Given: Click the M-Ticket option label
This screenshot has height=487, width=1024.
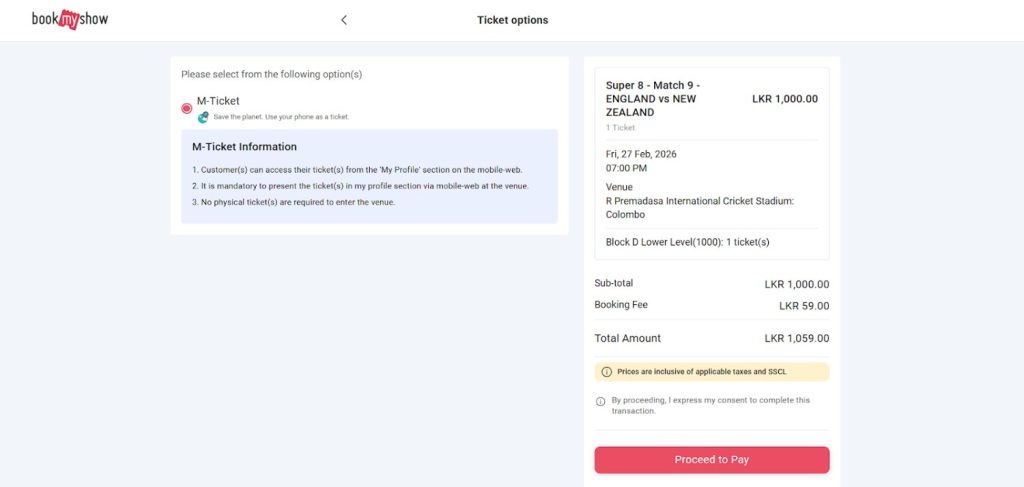Looking at the screenshot, I should pos(218,101).
